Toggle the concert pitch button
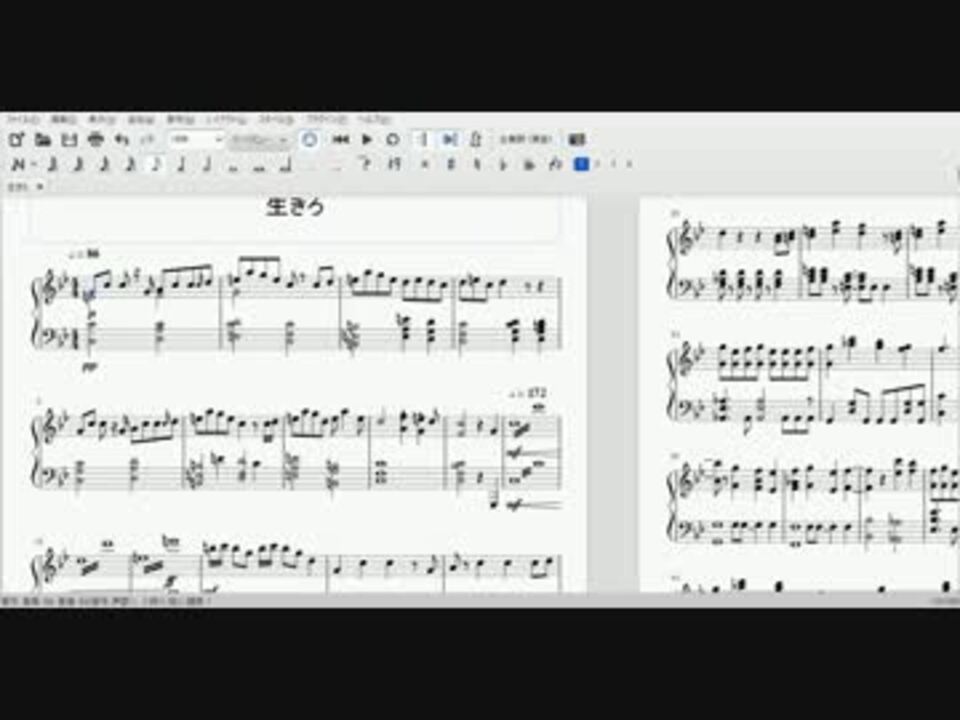 (x=526, y=140)
